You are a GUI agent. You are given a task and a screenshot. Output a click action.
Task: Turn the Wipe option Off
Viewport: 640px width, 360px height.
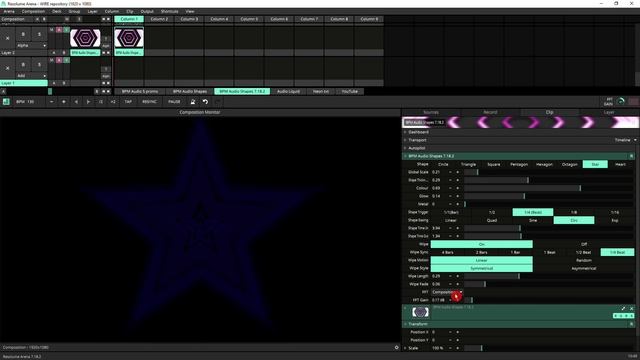pyautogui.click(x=584, y=244)
